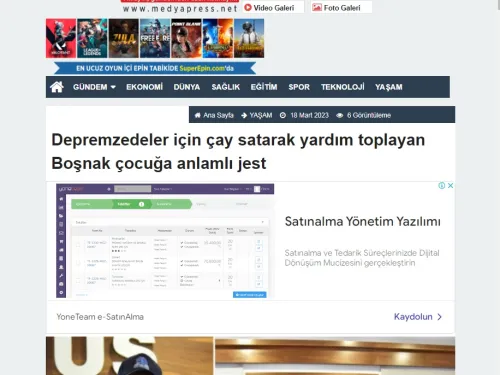Viewport: 500px width, 375px height.
Task: Click the chevron next to Kaydolun
Action: pos(440,317)
